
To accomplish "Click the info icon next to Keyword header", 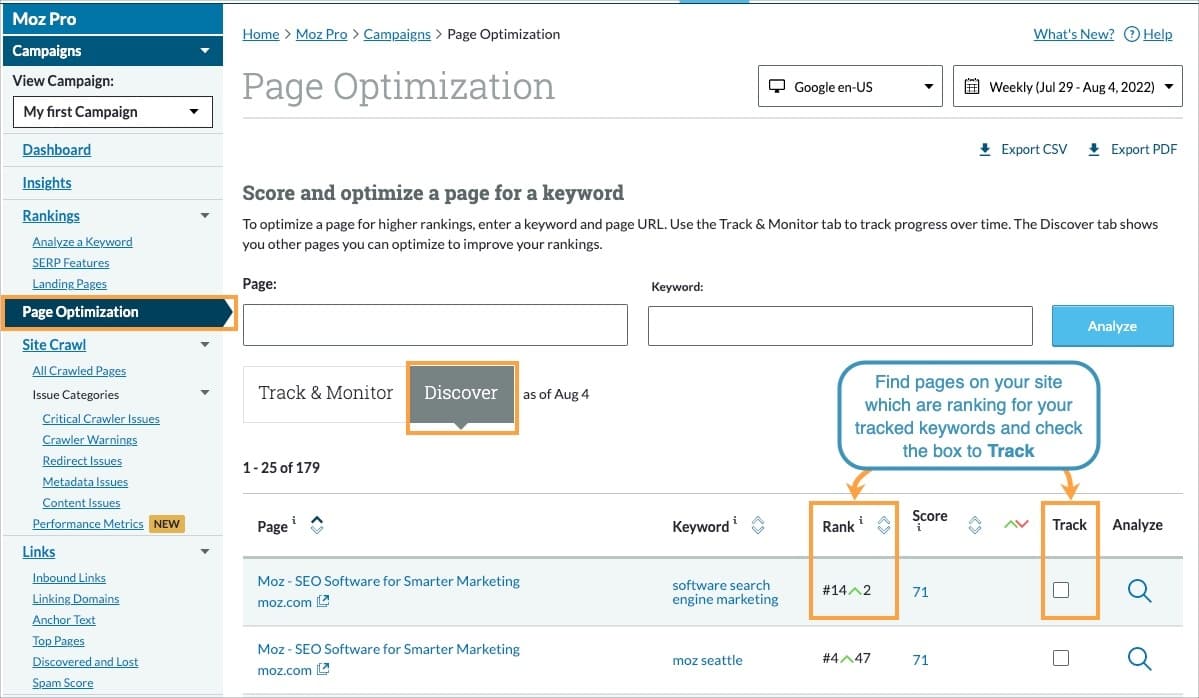I will (736, 519).
